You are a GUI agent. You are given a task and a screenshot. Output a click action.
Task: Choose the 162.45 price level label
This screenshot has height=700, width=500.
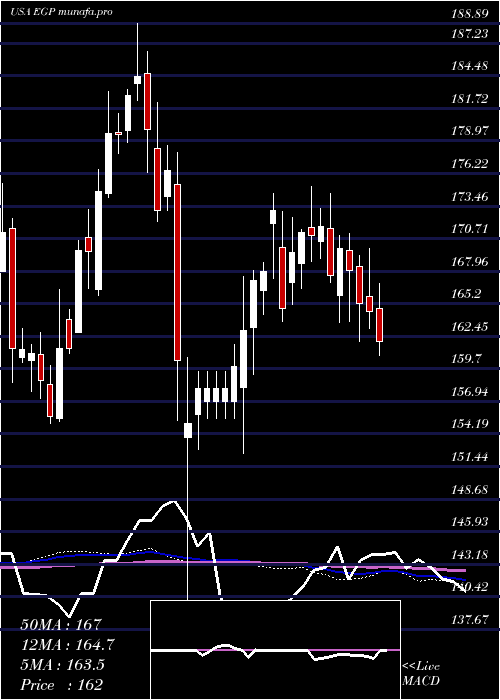469,327
